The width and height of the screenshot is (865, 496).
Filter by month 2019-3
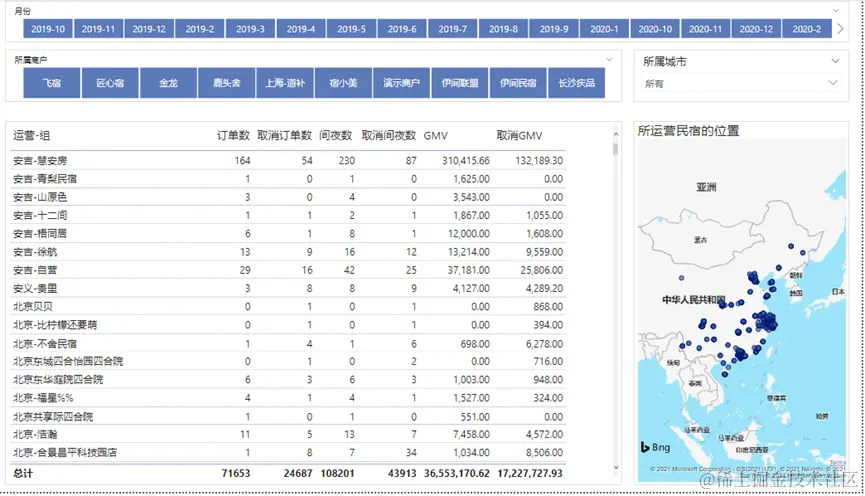point(250,29)
